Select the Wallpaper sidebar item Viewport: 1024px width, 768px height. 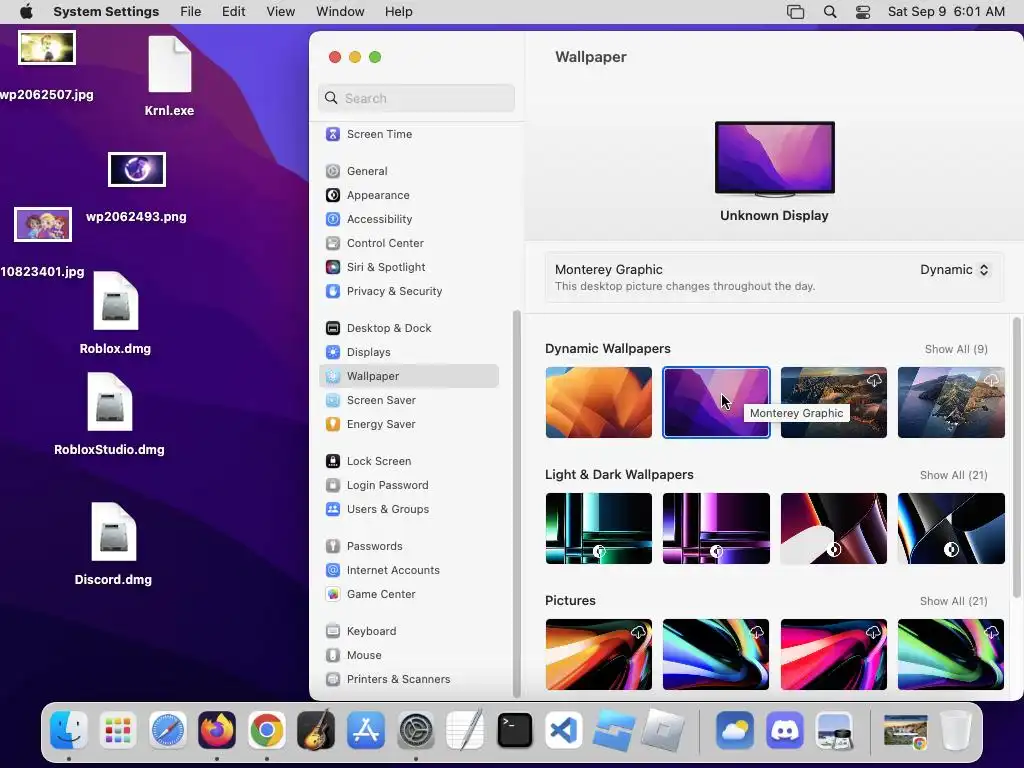coord(409,376)
